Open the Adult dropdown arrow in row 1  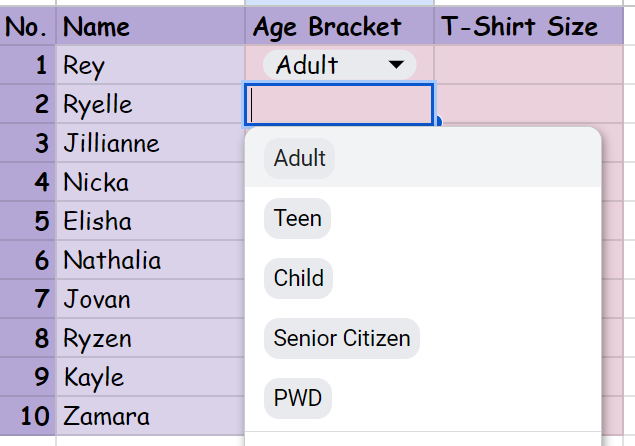click(398, 65)
